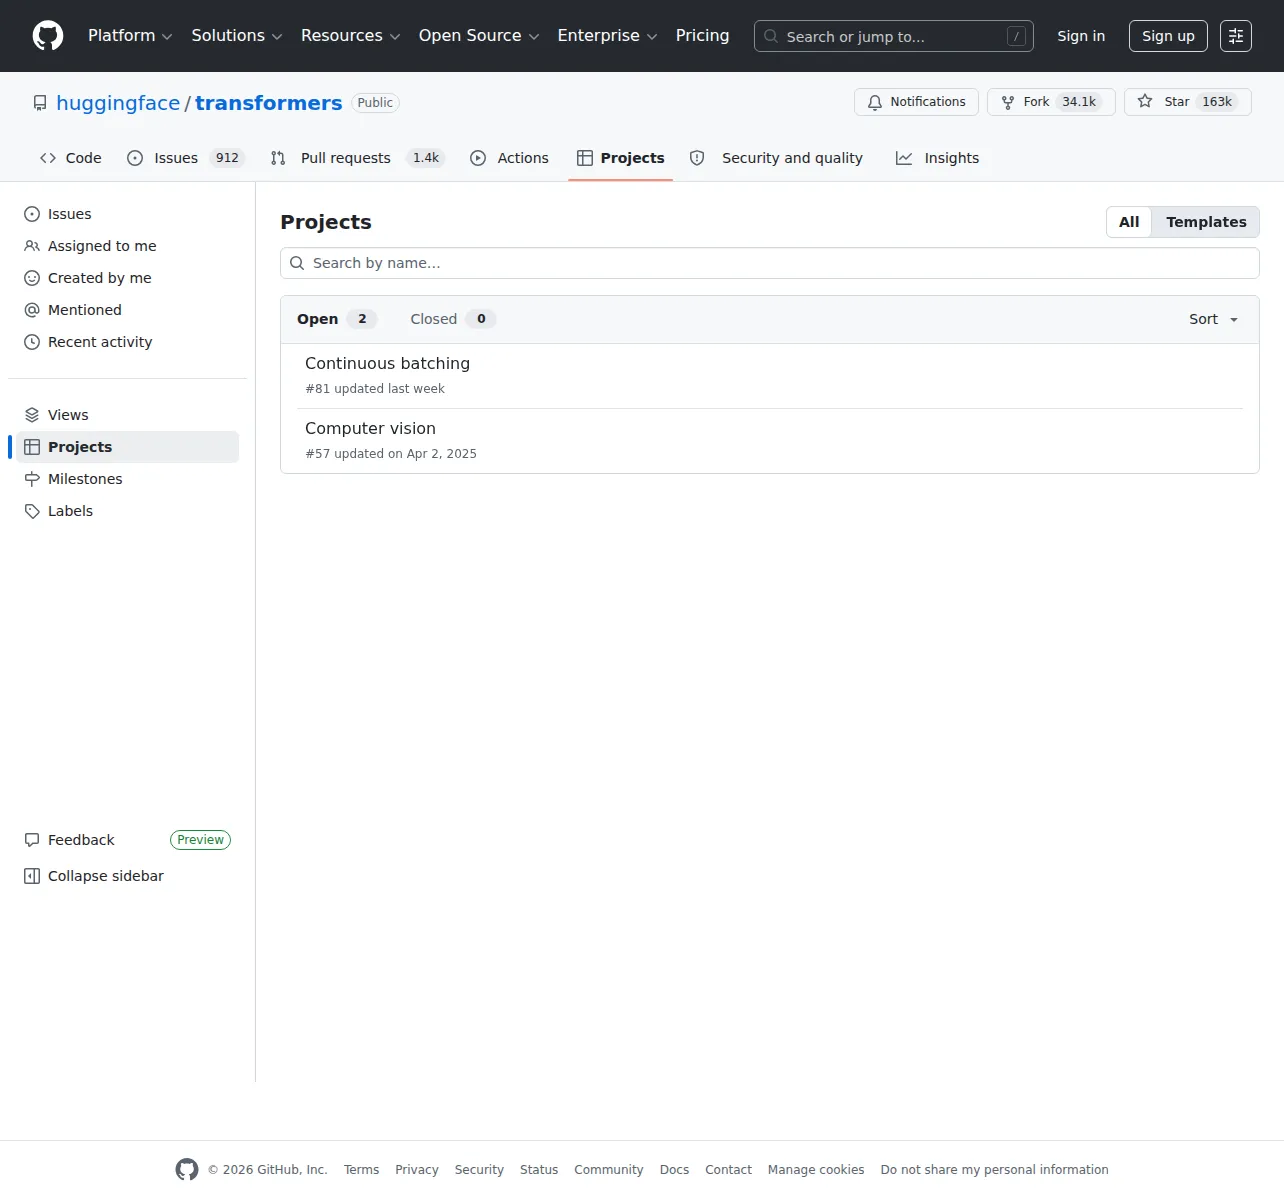The image size is (1284, 1199).
Task: Click the bell icon in Notifications
Action: click(x=875, y=102)
